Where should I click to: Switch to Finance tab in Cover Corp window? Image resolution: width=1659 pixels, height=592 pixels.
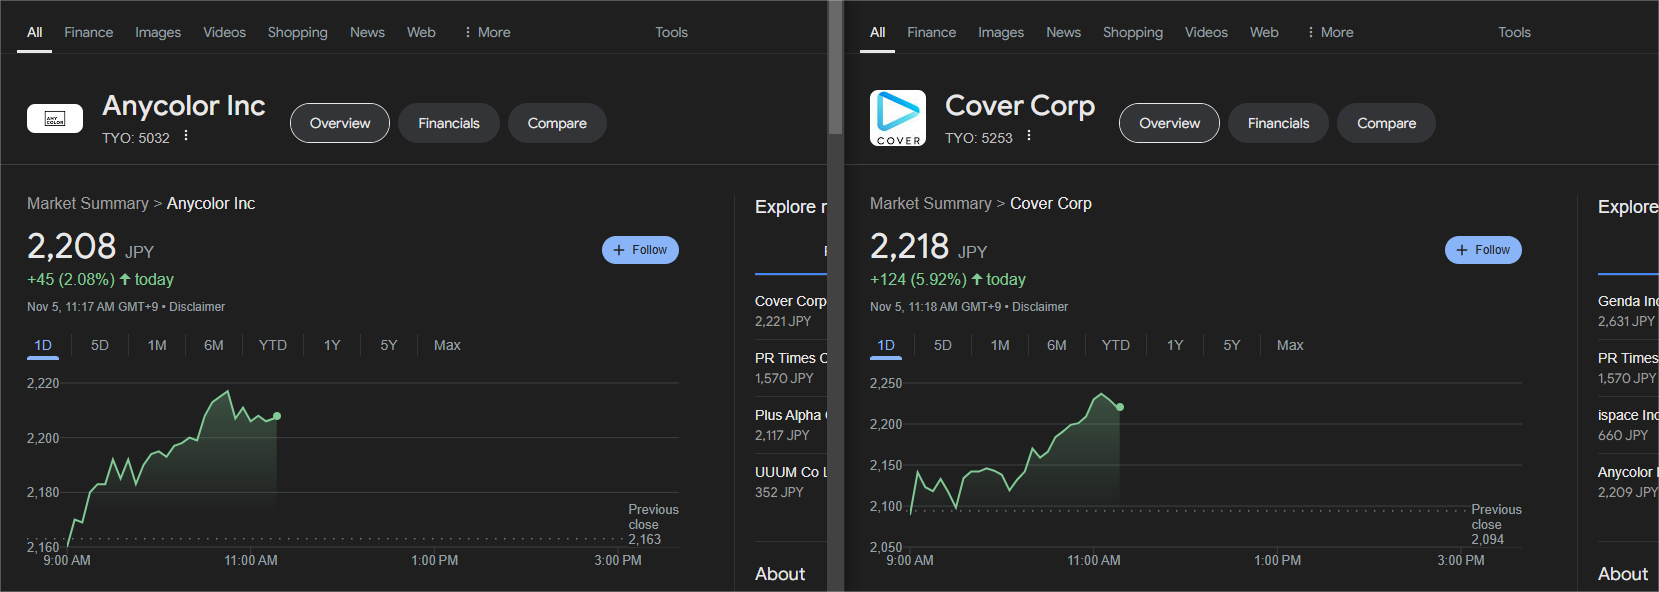pos(932,32)
